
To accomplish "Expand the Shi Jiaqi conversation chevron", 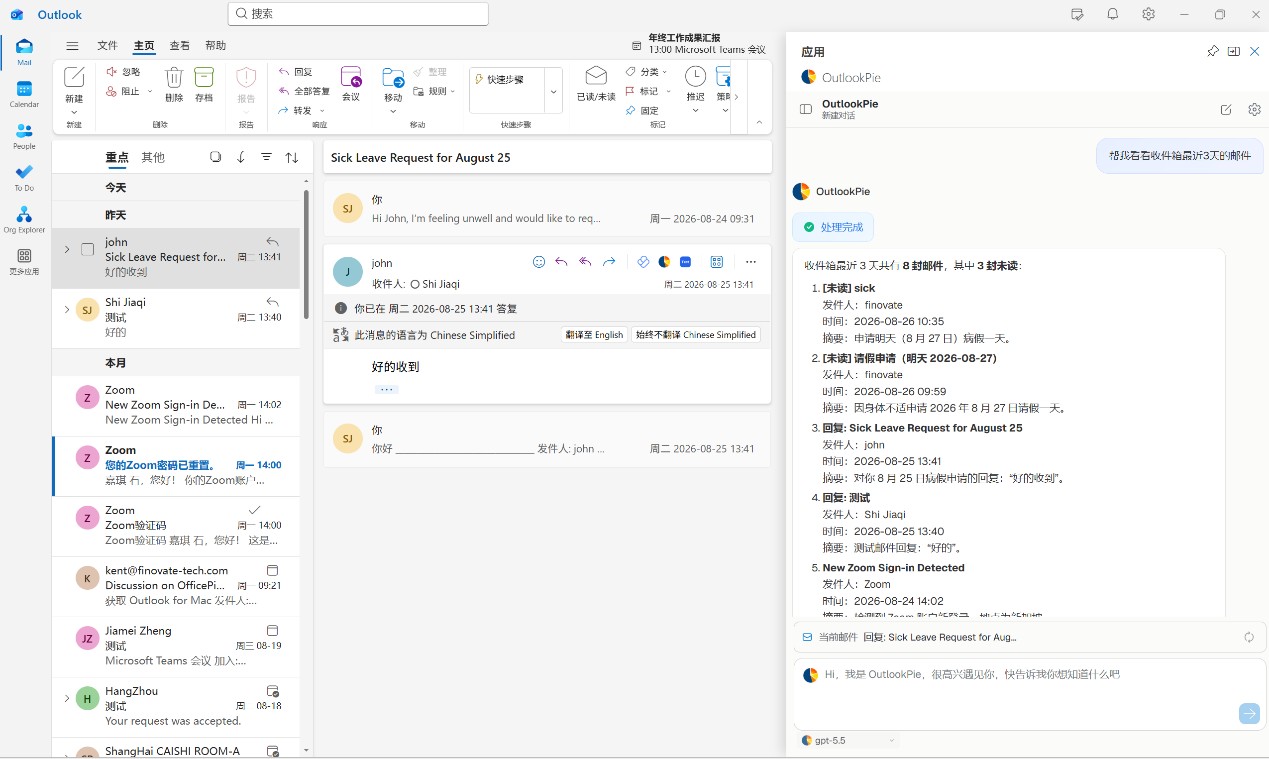I will [x=67, y=309].
